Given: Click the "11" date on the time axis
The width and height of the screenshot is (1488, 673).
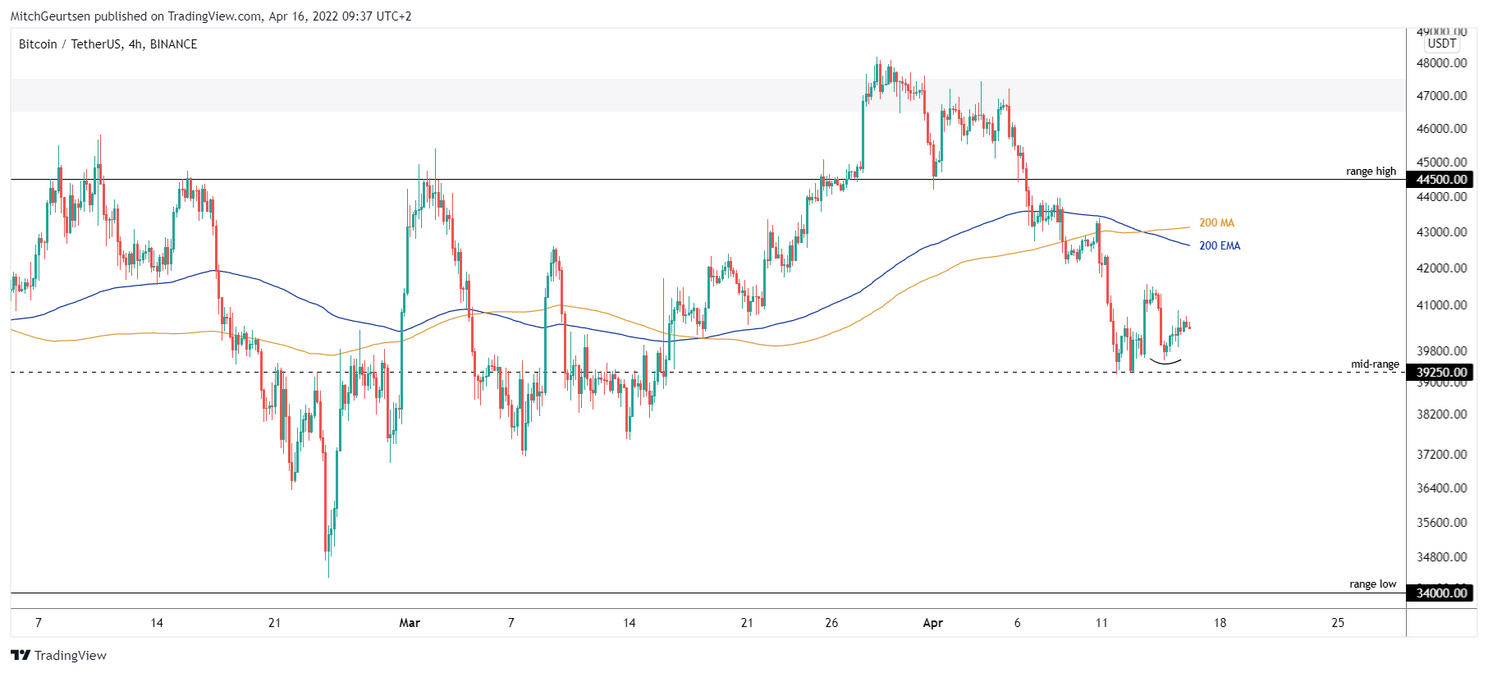Looking at the screenshot, I should pos(1102,622).
